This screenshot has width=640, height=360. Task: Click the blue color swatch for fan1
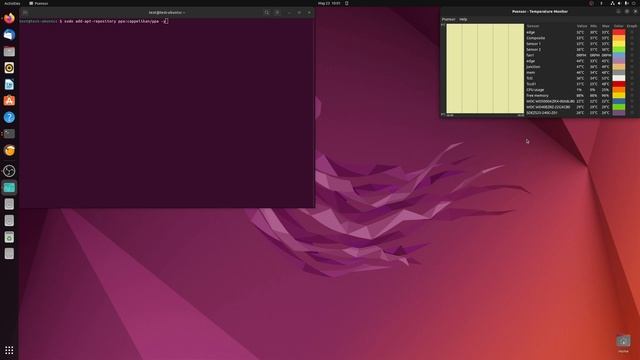coord(619,55)
